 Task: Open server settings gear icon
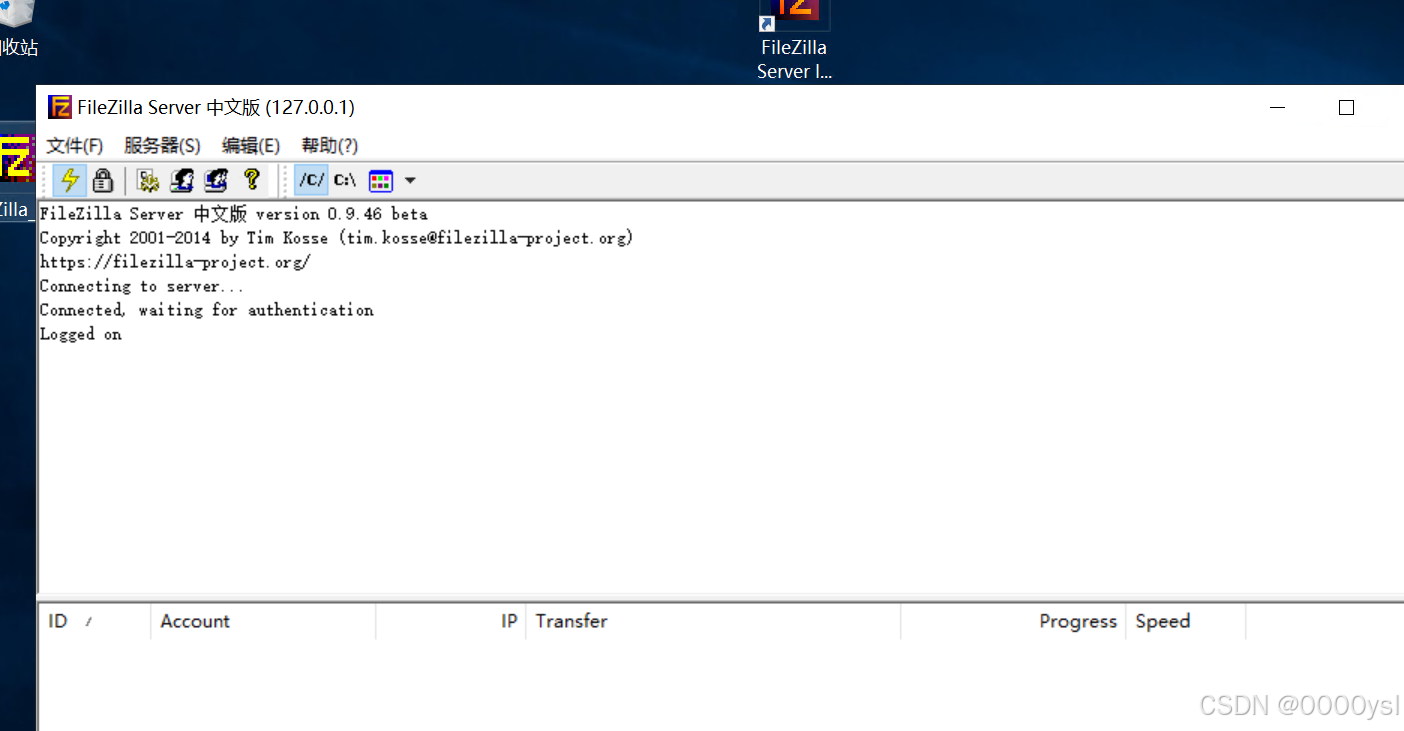point(148,180)
